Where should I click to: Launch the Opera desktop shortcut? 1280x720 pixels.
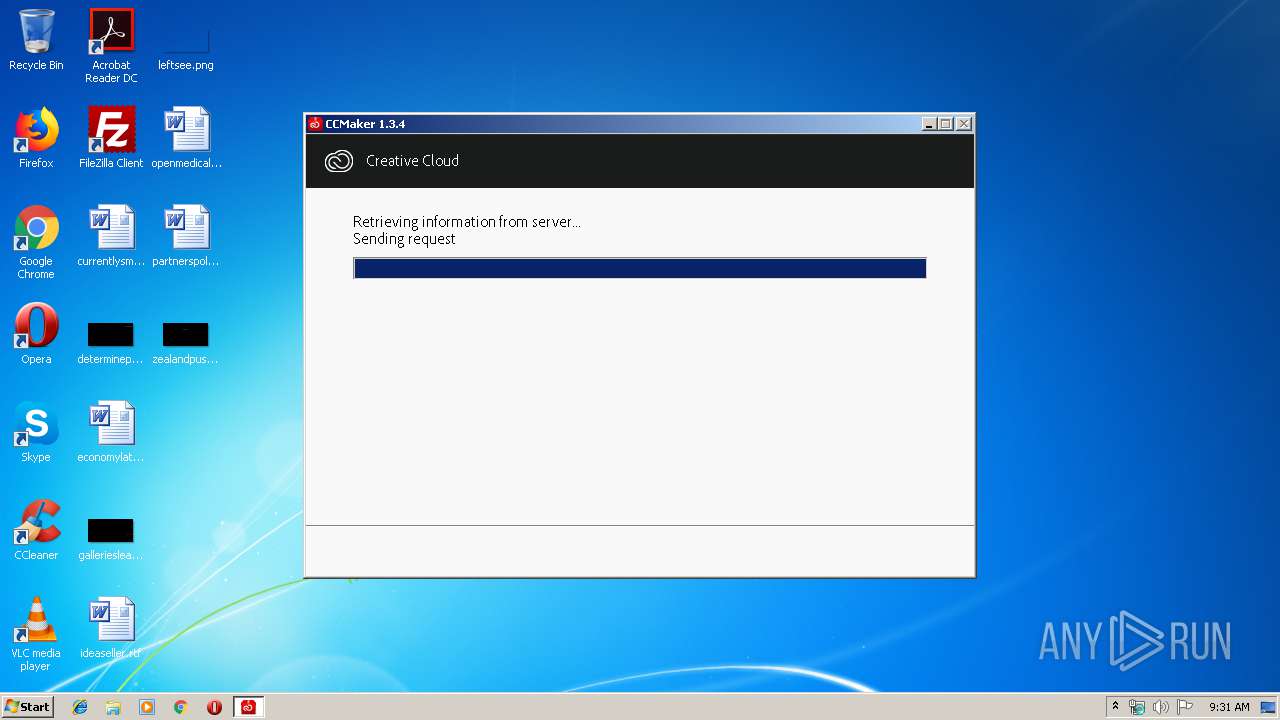click(36, 334)
